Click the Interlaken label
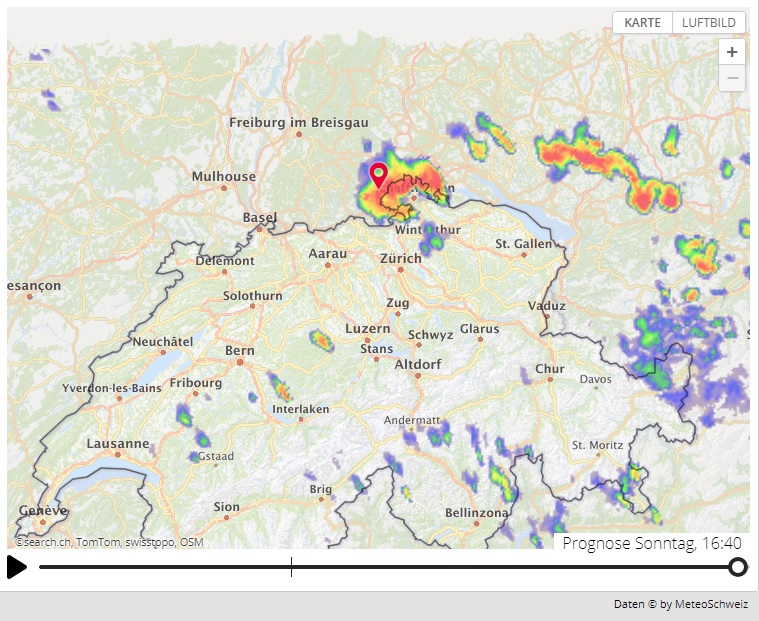 click(x=301, y=409)
